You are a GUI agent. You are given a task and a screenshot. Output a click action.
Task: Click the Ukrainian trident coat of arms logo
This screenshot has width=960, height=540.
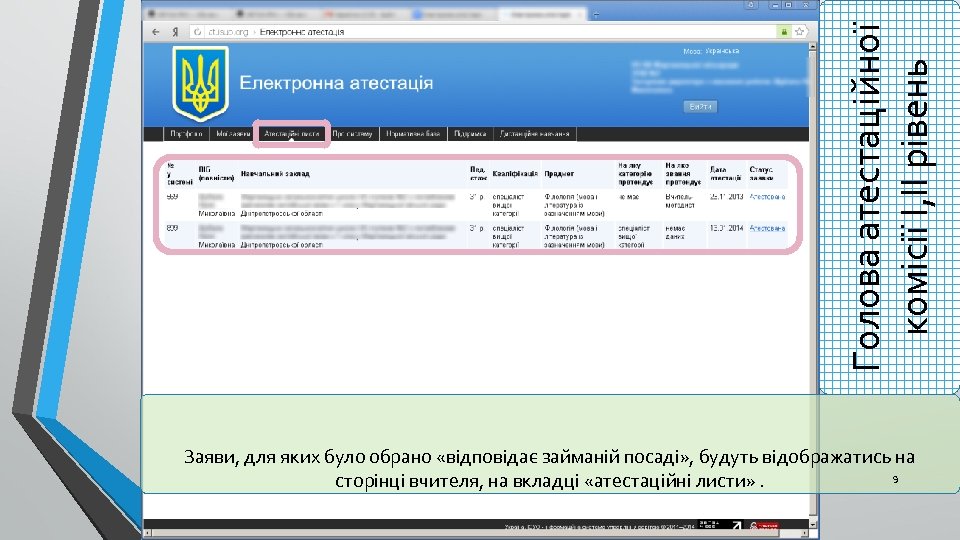coord(200,84)
